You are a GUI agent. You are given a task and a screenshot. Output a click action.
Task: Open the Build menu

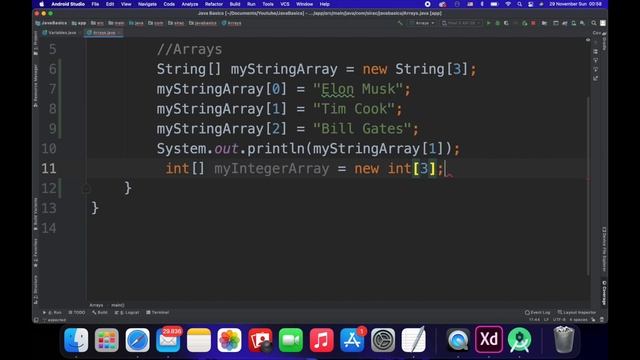point(235,4)
